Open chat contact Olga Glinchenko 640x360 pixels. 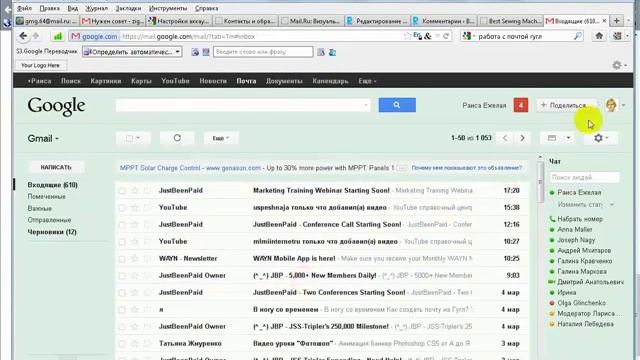click(581, 303)
